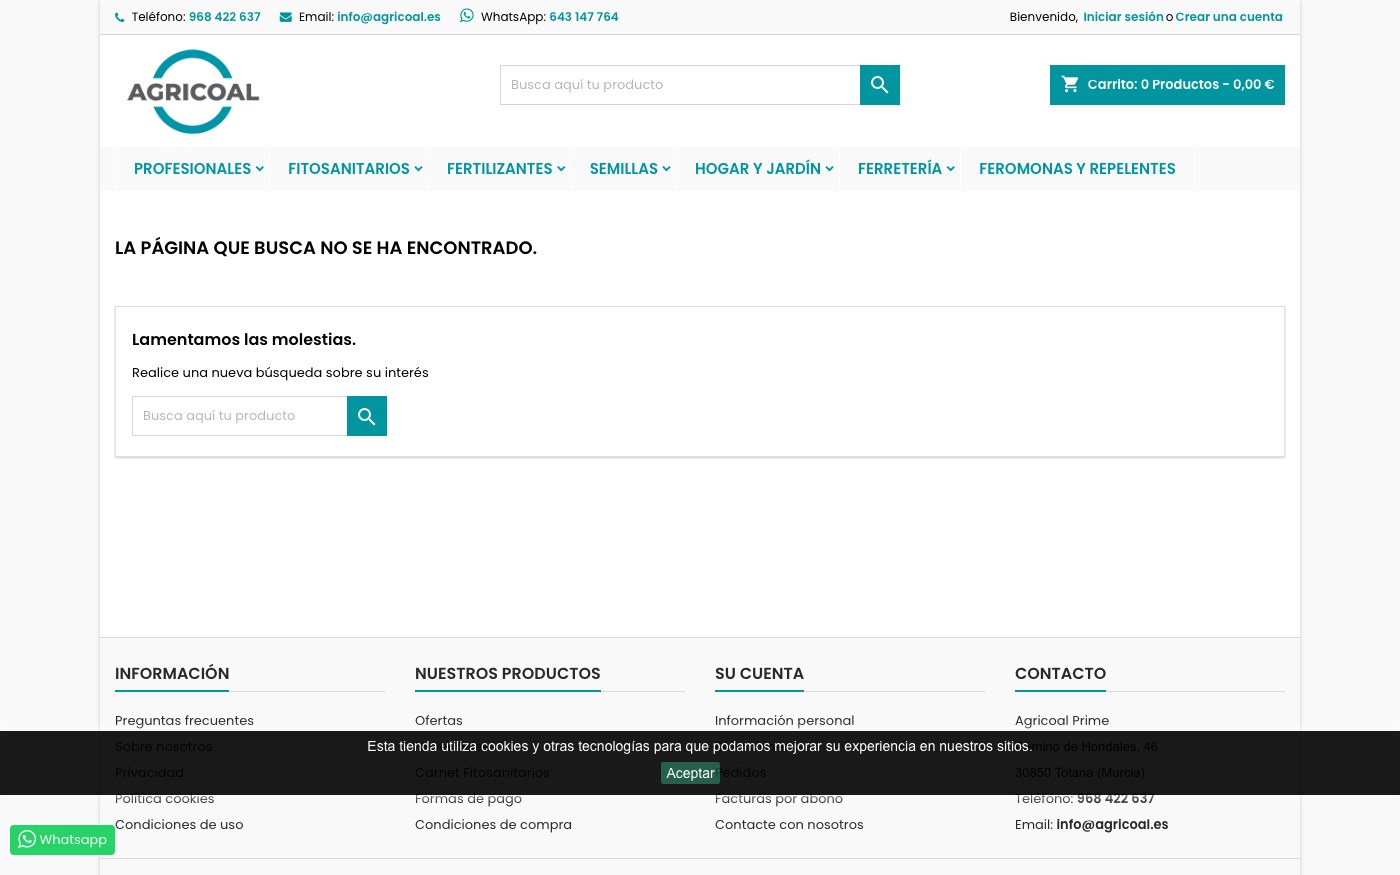
Task: Open Facturas por abono footer link
Action: click(x=779, y=799)
